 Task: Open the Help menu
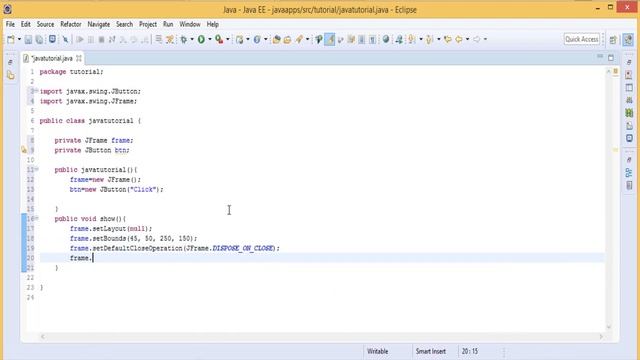(213, 24)
